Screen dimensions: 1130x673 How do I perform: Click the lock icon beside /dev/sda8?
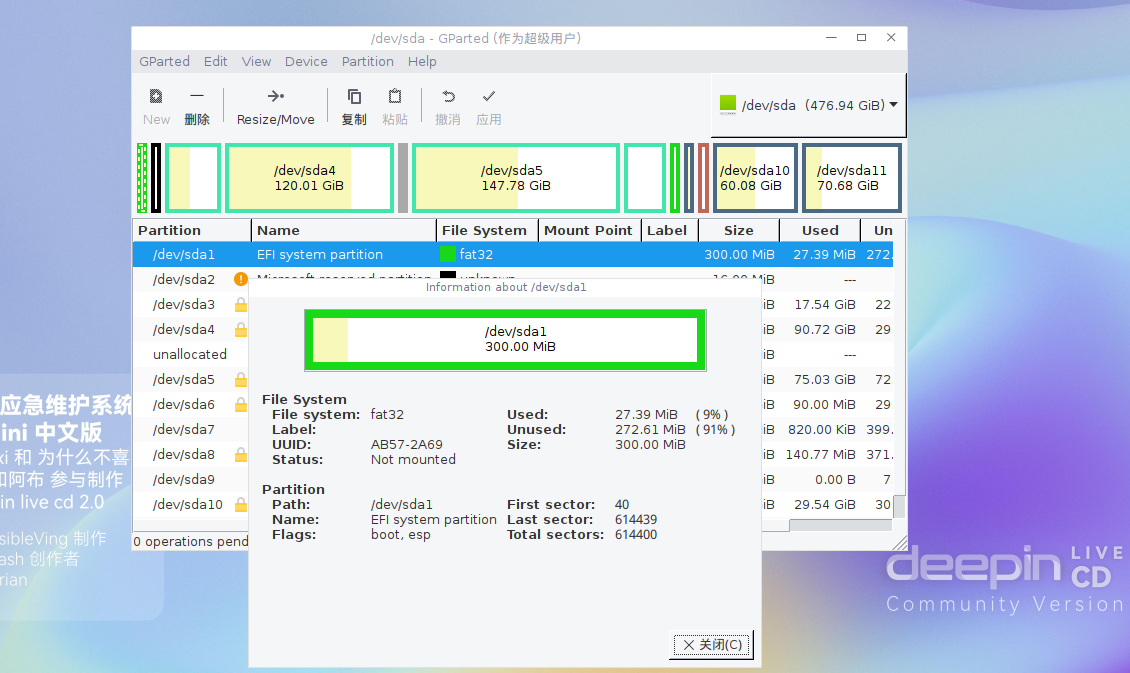point(240,455)
